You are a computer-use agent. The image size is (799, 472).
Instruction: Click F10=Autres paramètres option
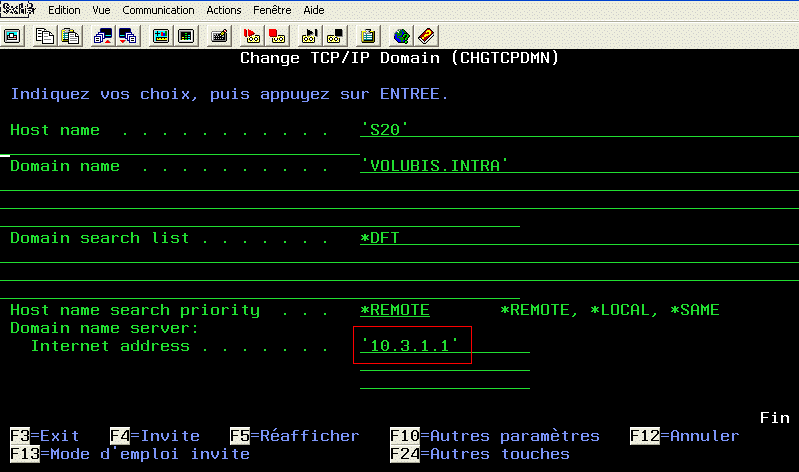click(x=495, y=436)
